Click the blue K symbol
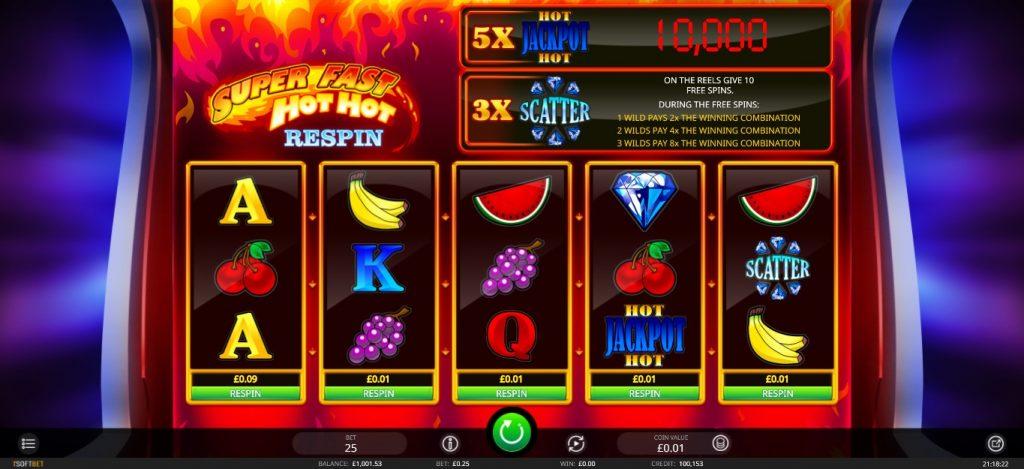 (378, 268)
